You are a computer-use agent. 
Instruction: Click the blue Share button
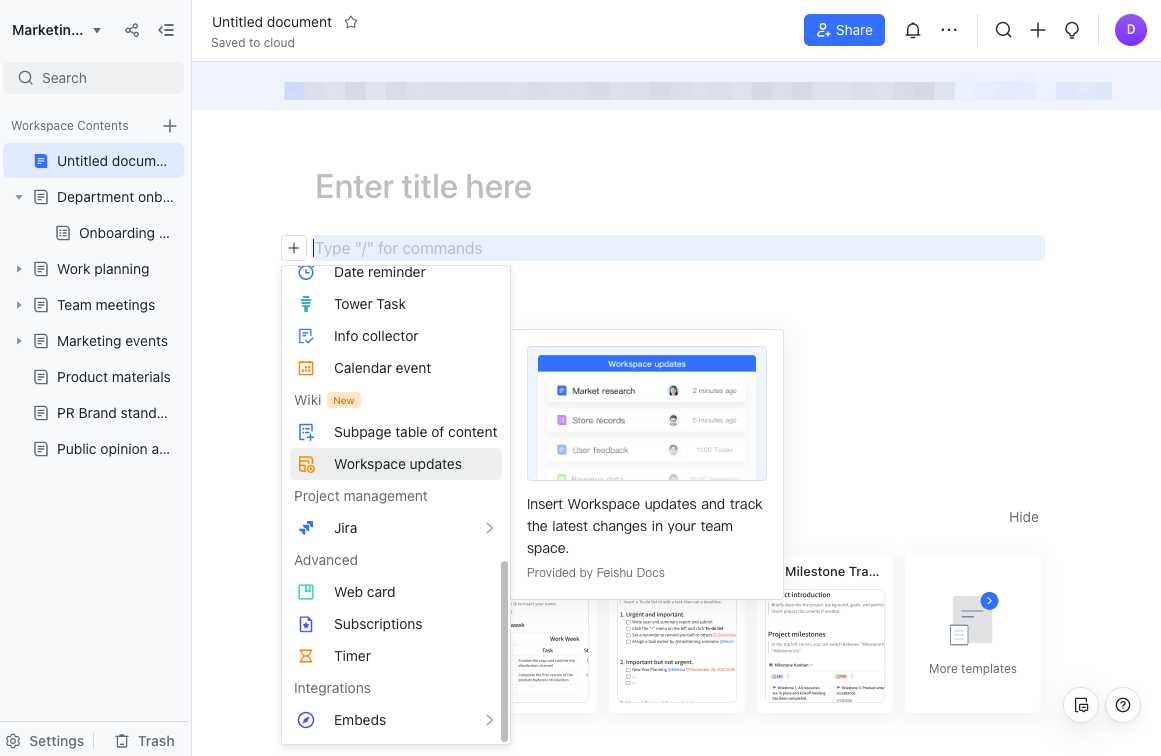[x=844, y=29]
